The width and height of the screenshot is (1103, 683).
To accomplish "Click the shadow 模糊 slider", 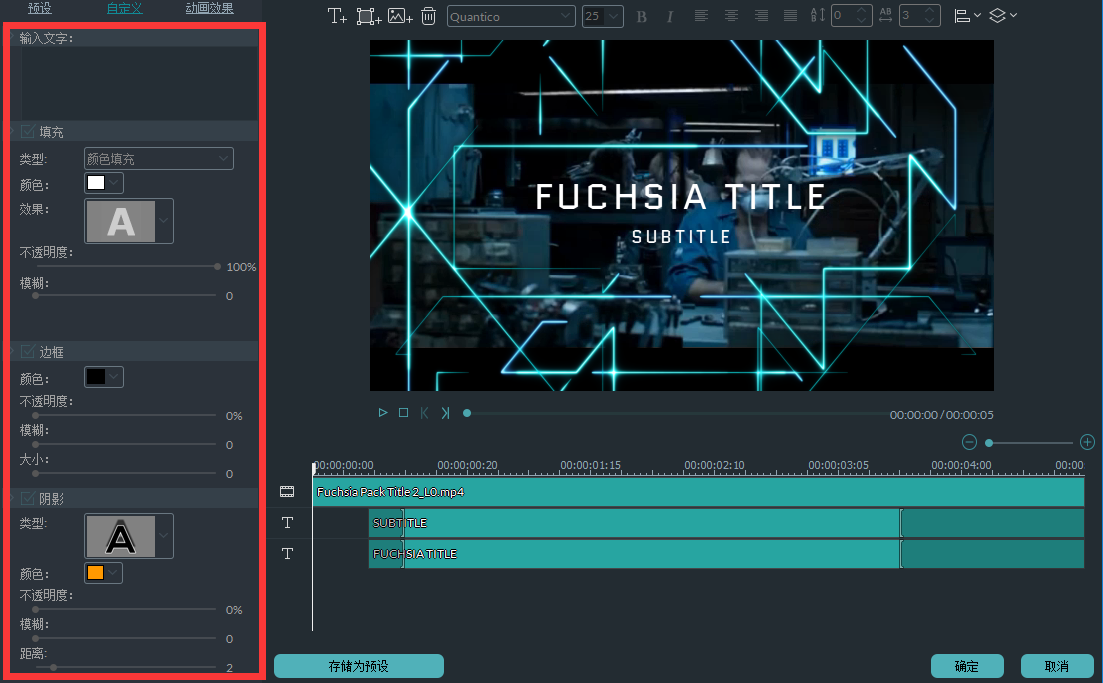I will click(x=125, y=638).
